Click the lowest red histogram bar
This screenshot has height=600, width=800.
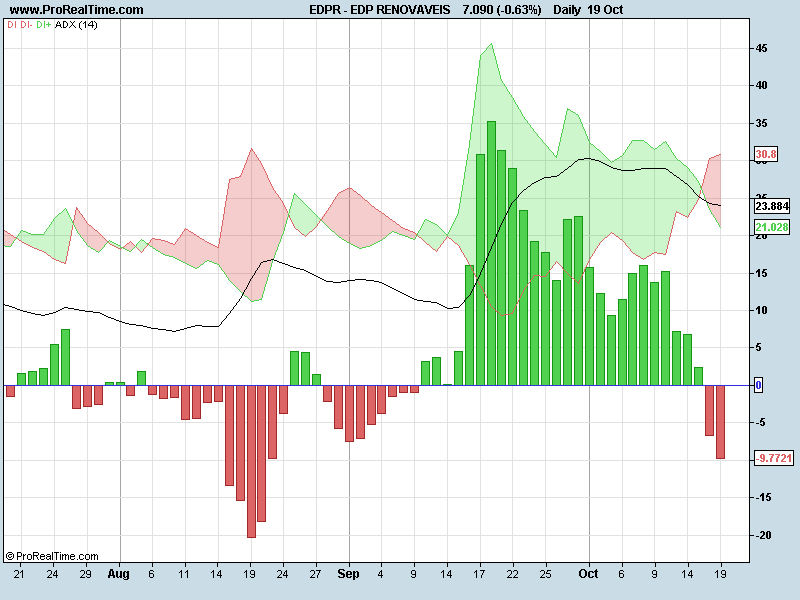coord(251,461)
